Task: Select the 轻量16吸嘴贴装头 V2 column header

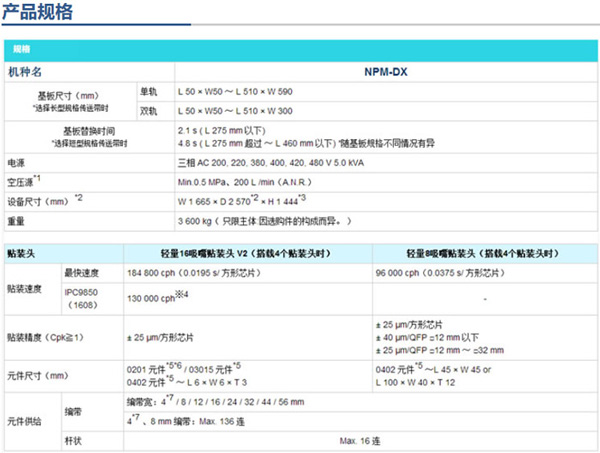Action: click(x=247, y=254)
